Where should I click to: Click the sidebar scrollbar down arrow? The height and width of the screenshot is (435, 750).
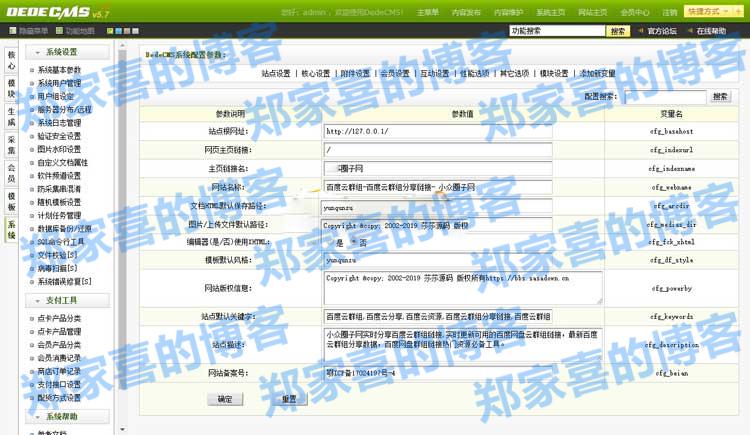click(122, 429)
